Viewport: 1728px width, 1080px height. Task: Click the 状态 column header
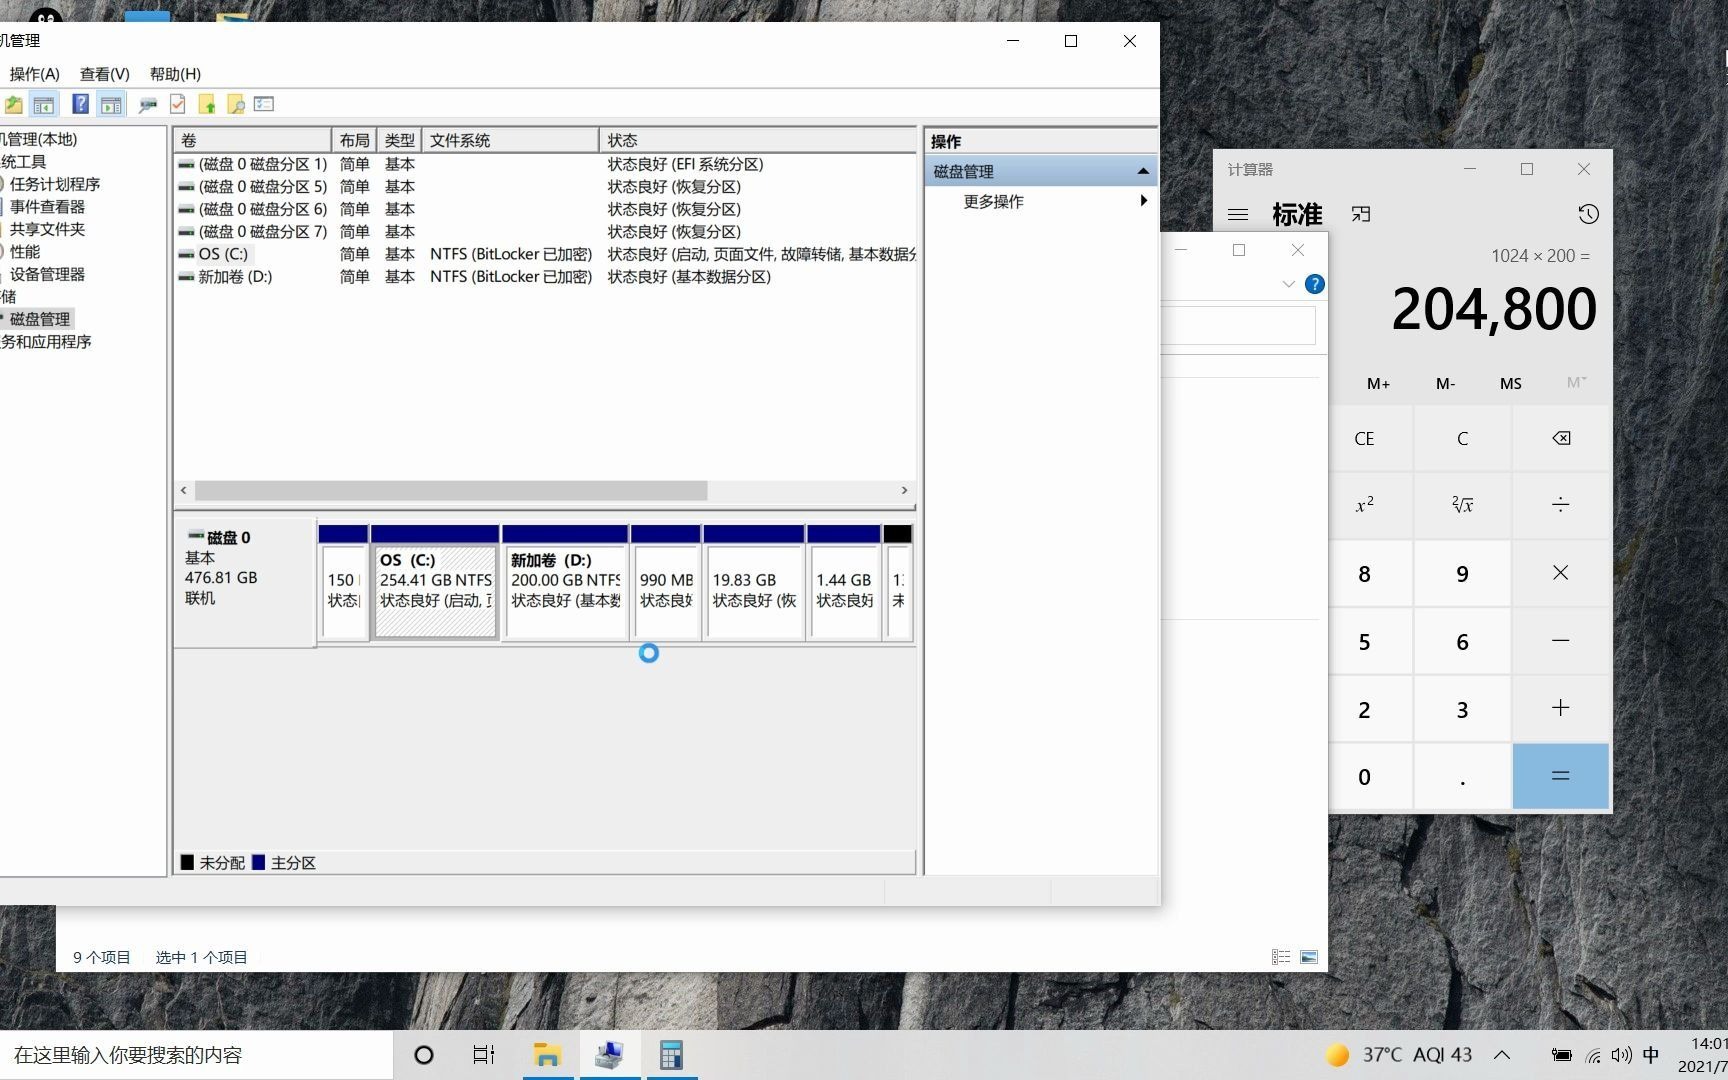(757, 140)
